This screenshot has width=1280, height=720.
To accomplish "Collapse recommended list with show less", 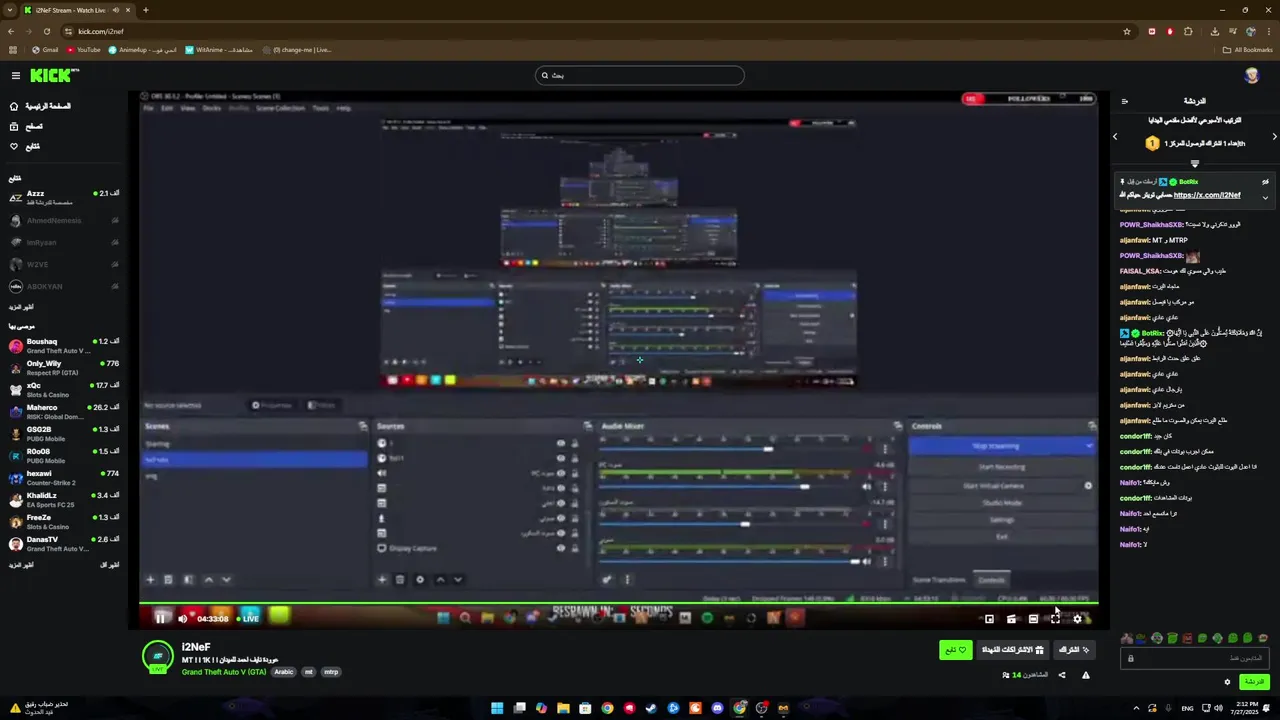I will (x=110, y=565).
